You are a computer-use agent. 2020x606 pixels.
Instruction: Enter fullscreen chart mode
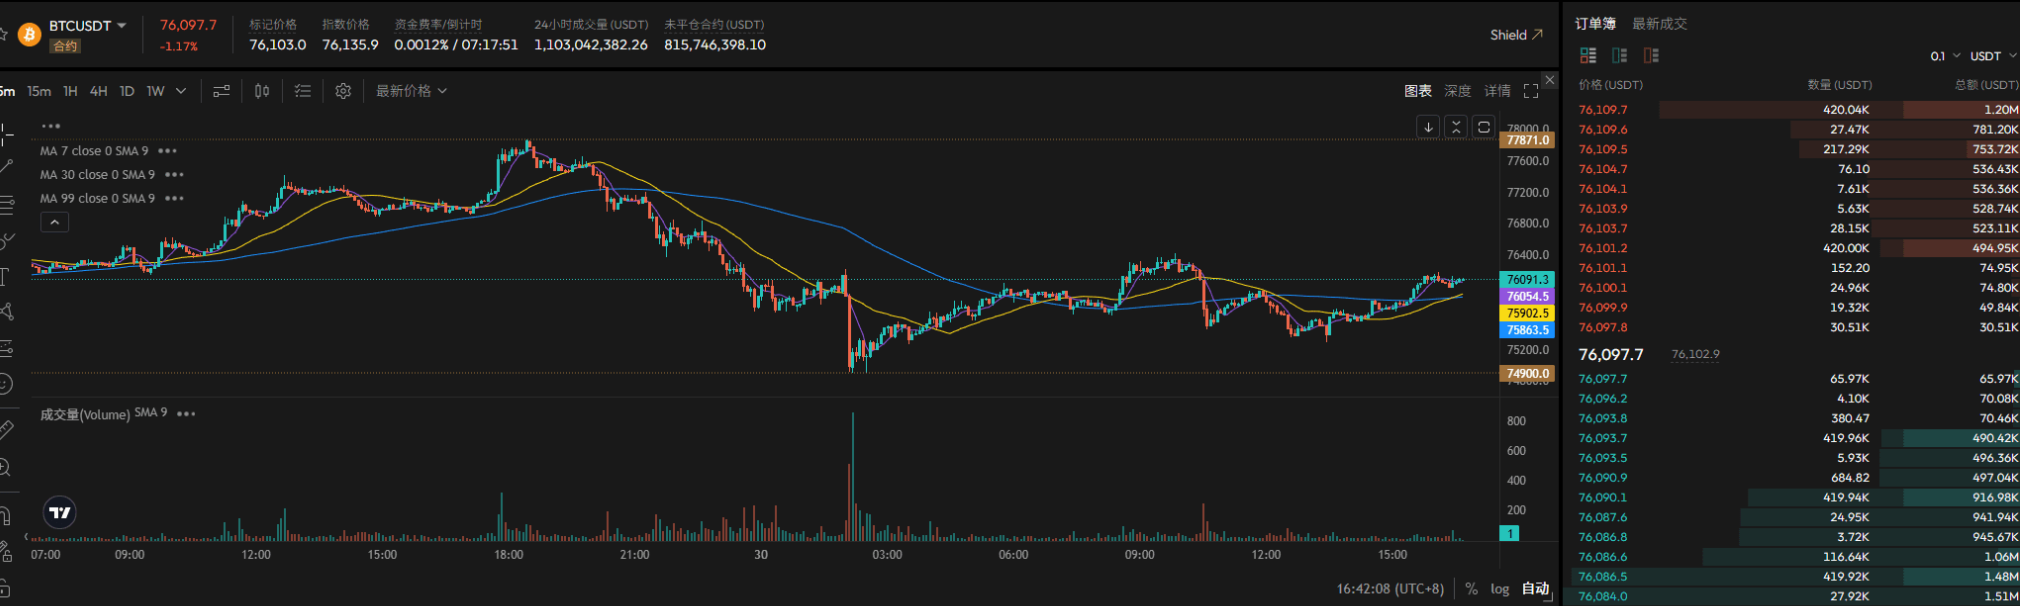[1530, 91]
